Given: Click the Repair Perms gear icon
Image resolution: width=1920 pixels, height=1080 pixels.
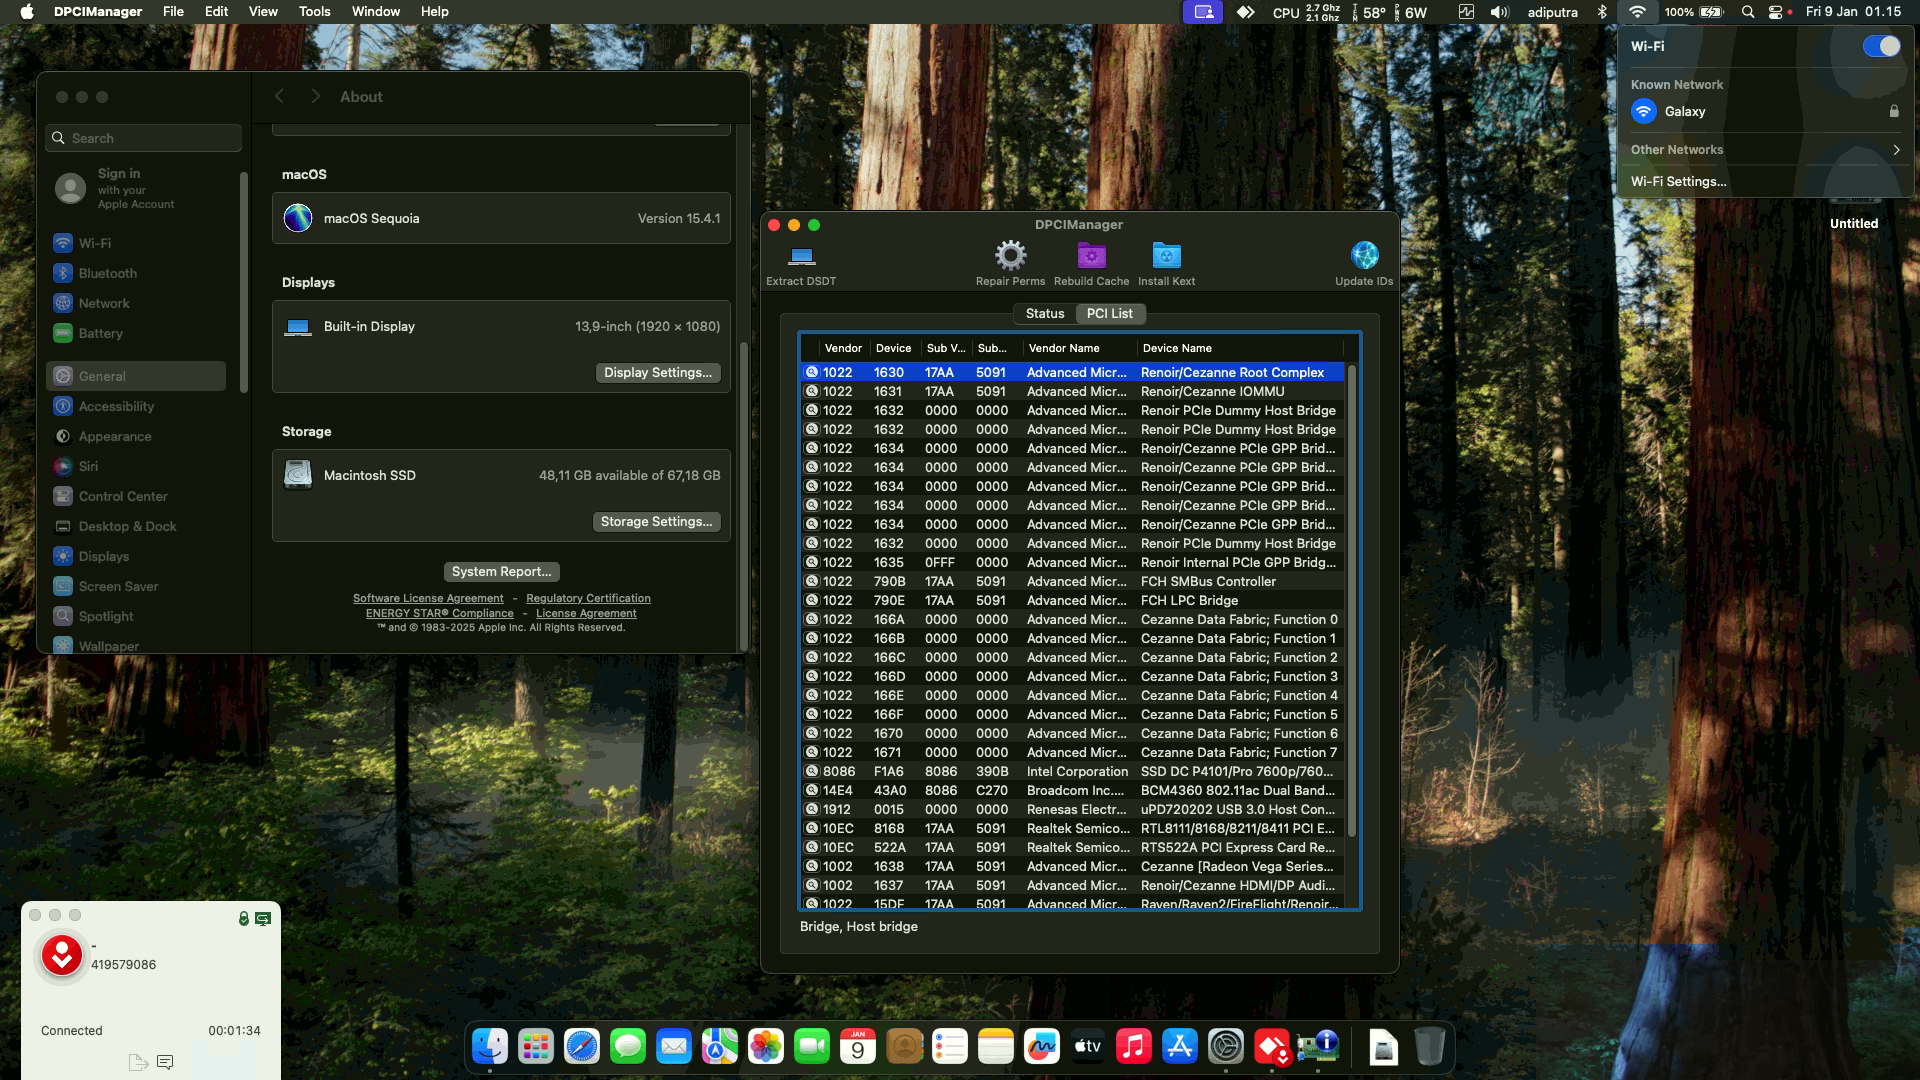Looking at the screenshot, I should [x=1010, y=256].
